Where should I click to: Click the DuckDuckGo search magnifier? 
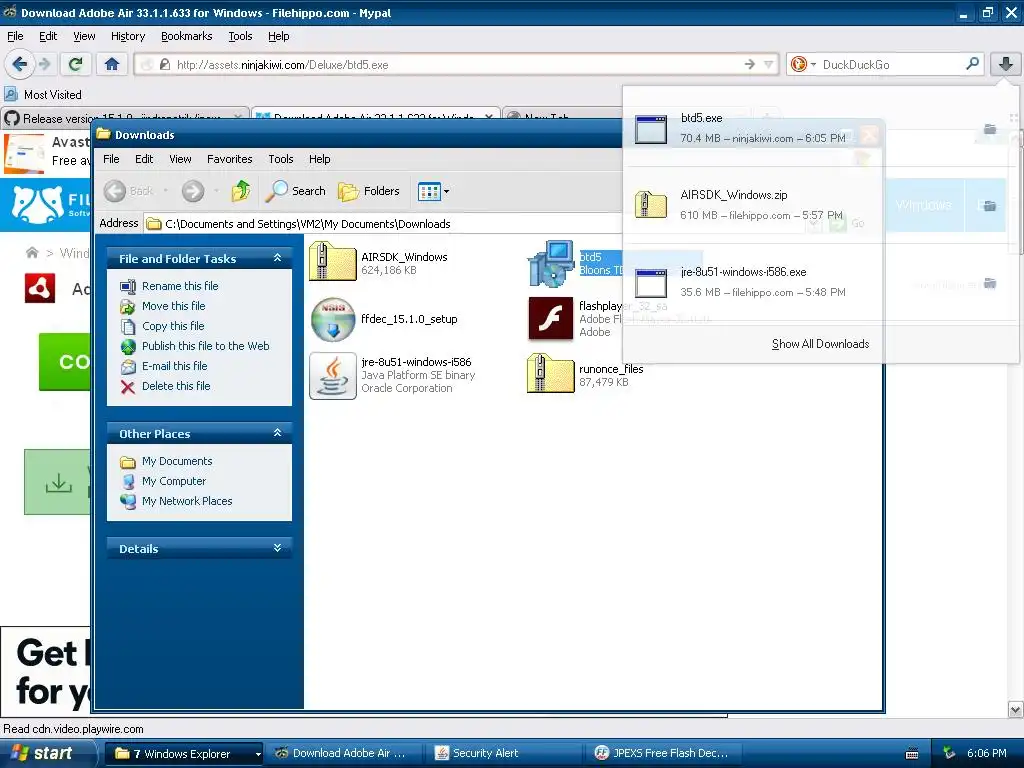click(x=972, y=64)
